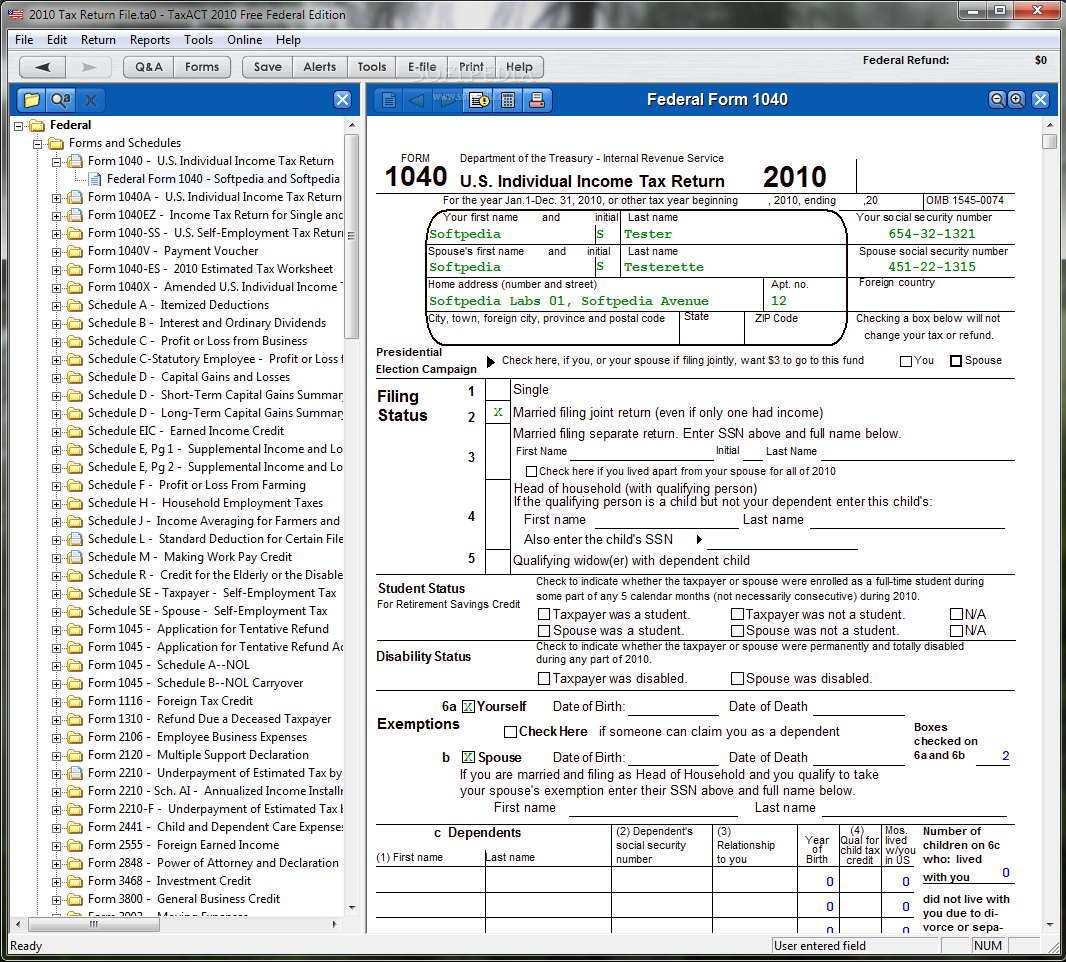The image size is (1066, 962).
Task: Expand Form 2441 Child and Dependent Care node
Action: coord(56,827)
